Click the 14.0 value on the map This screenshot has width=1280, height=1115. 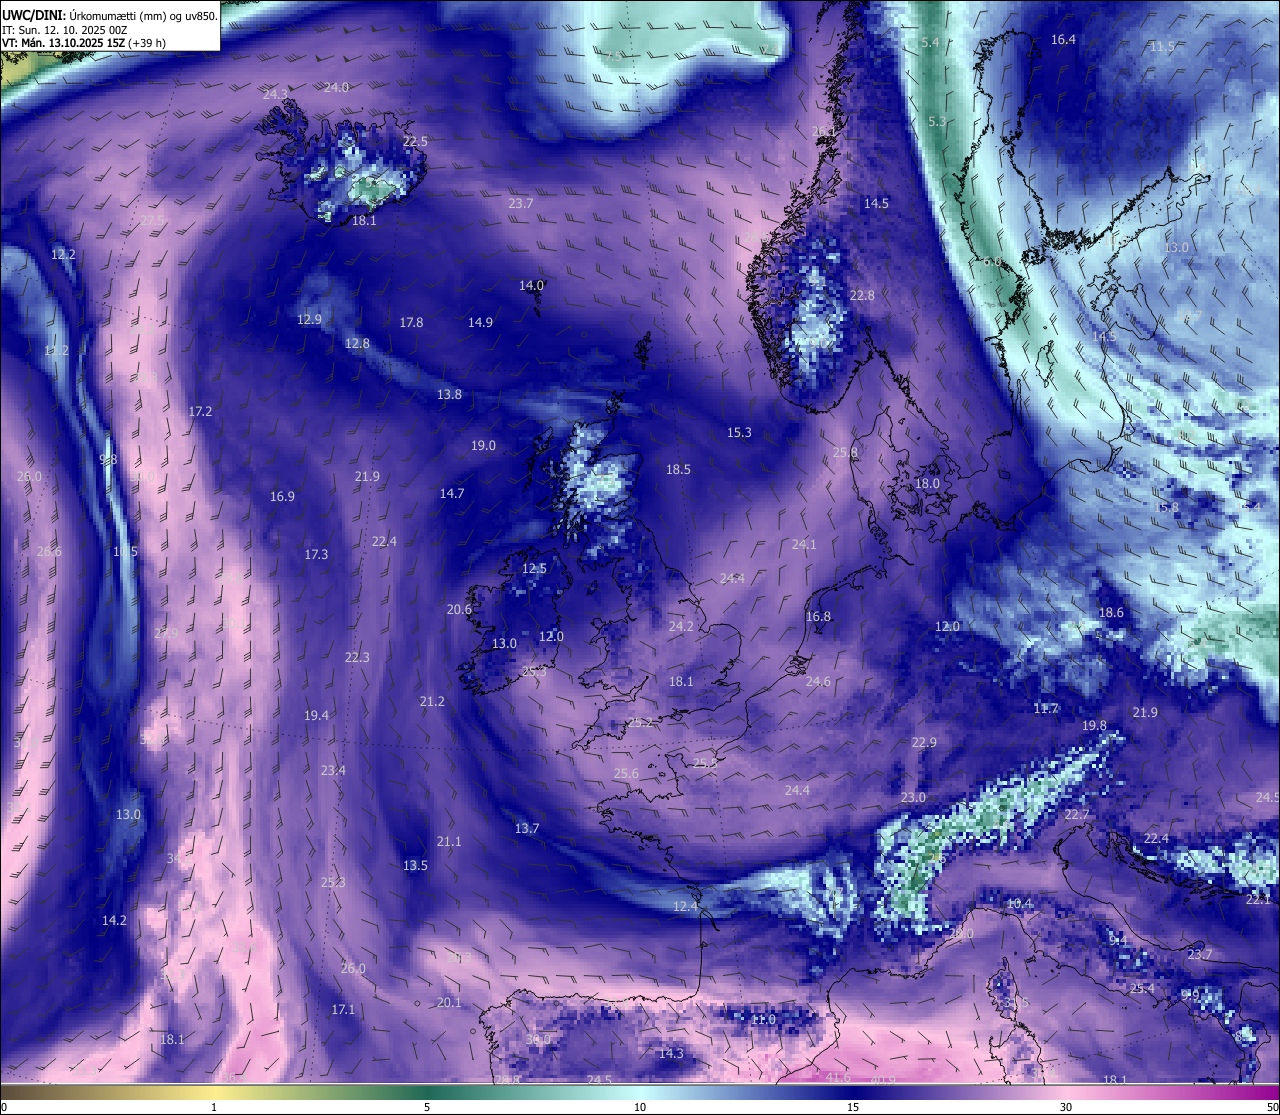531,285
